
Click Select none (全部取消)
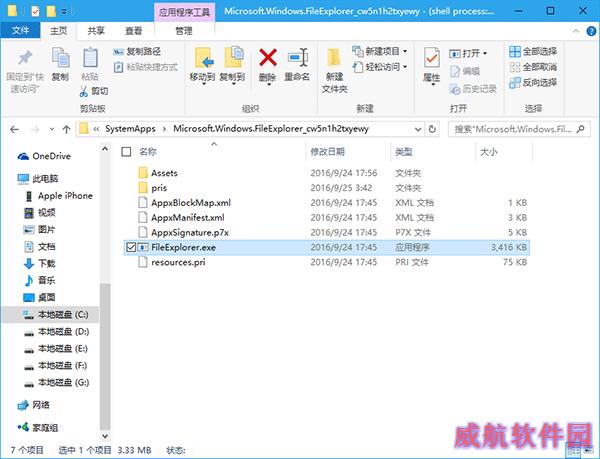pos(533,67)
